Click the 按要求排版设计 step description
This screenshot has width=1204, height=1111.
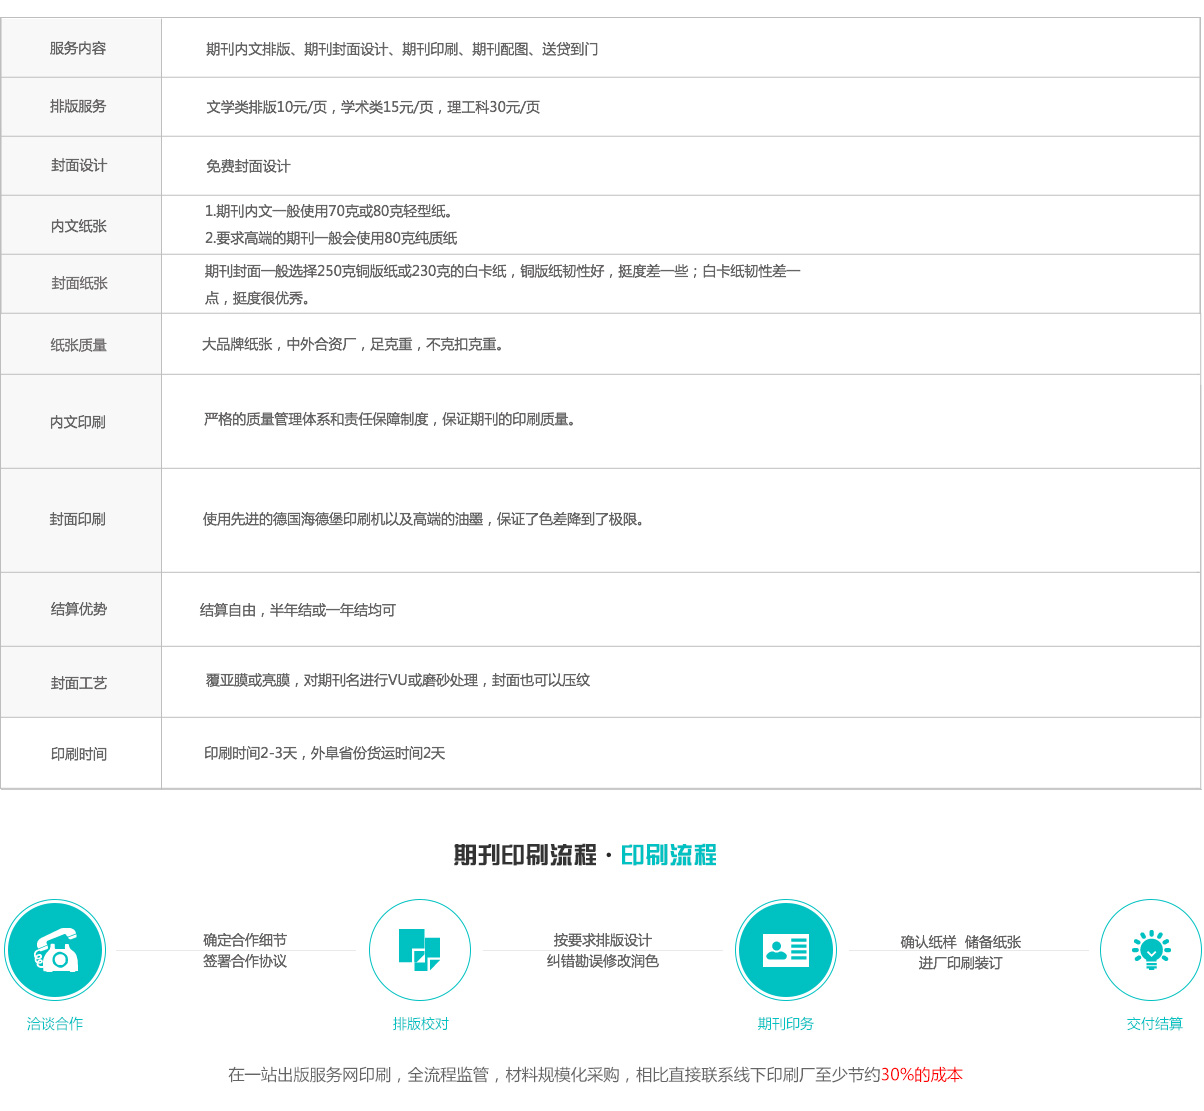602,941
